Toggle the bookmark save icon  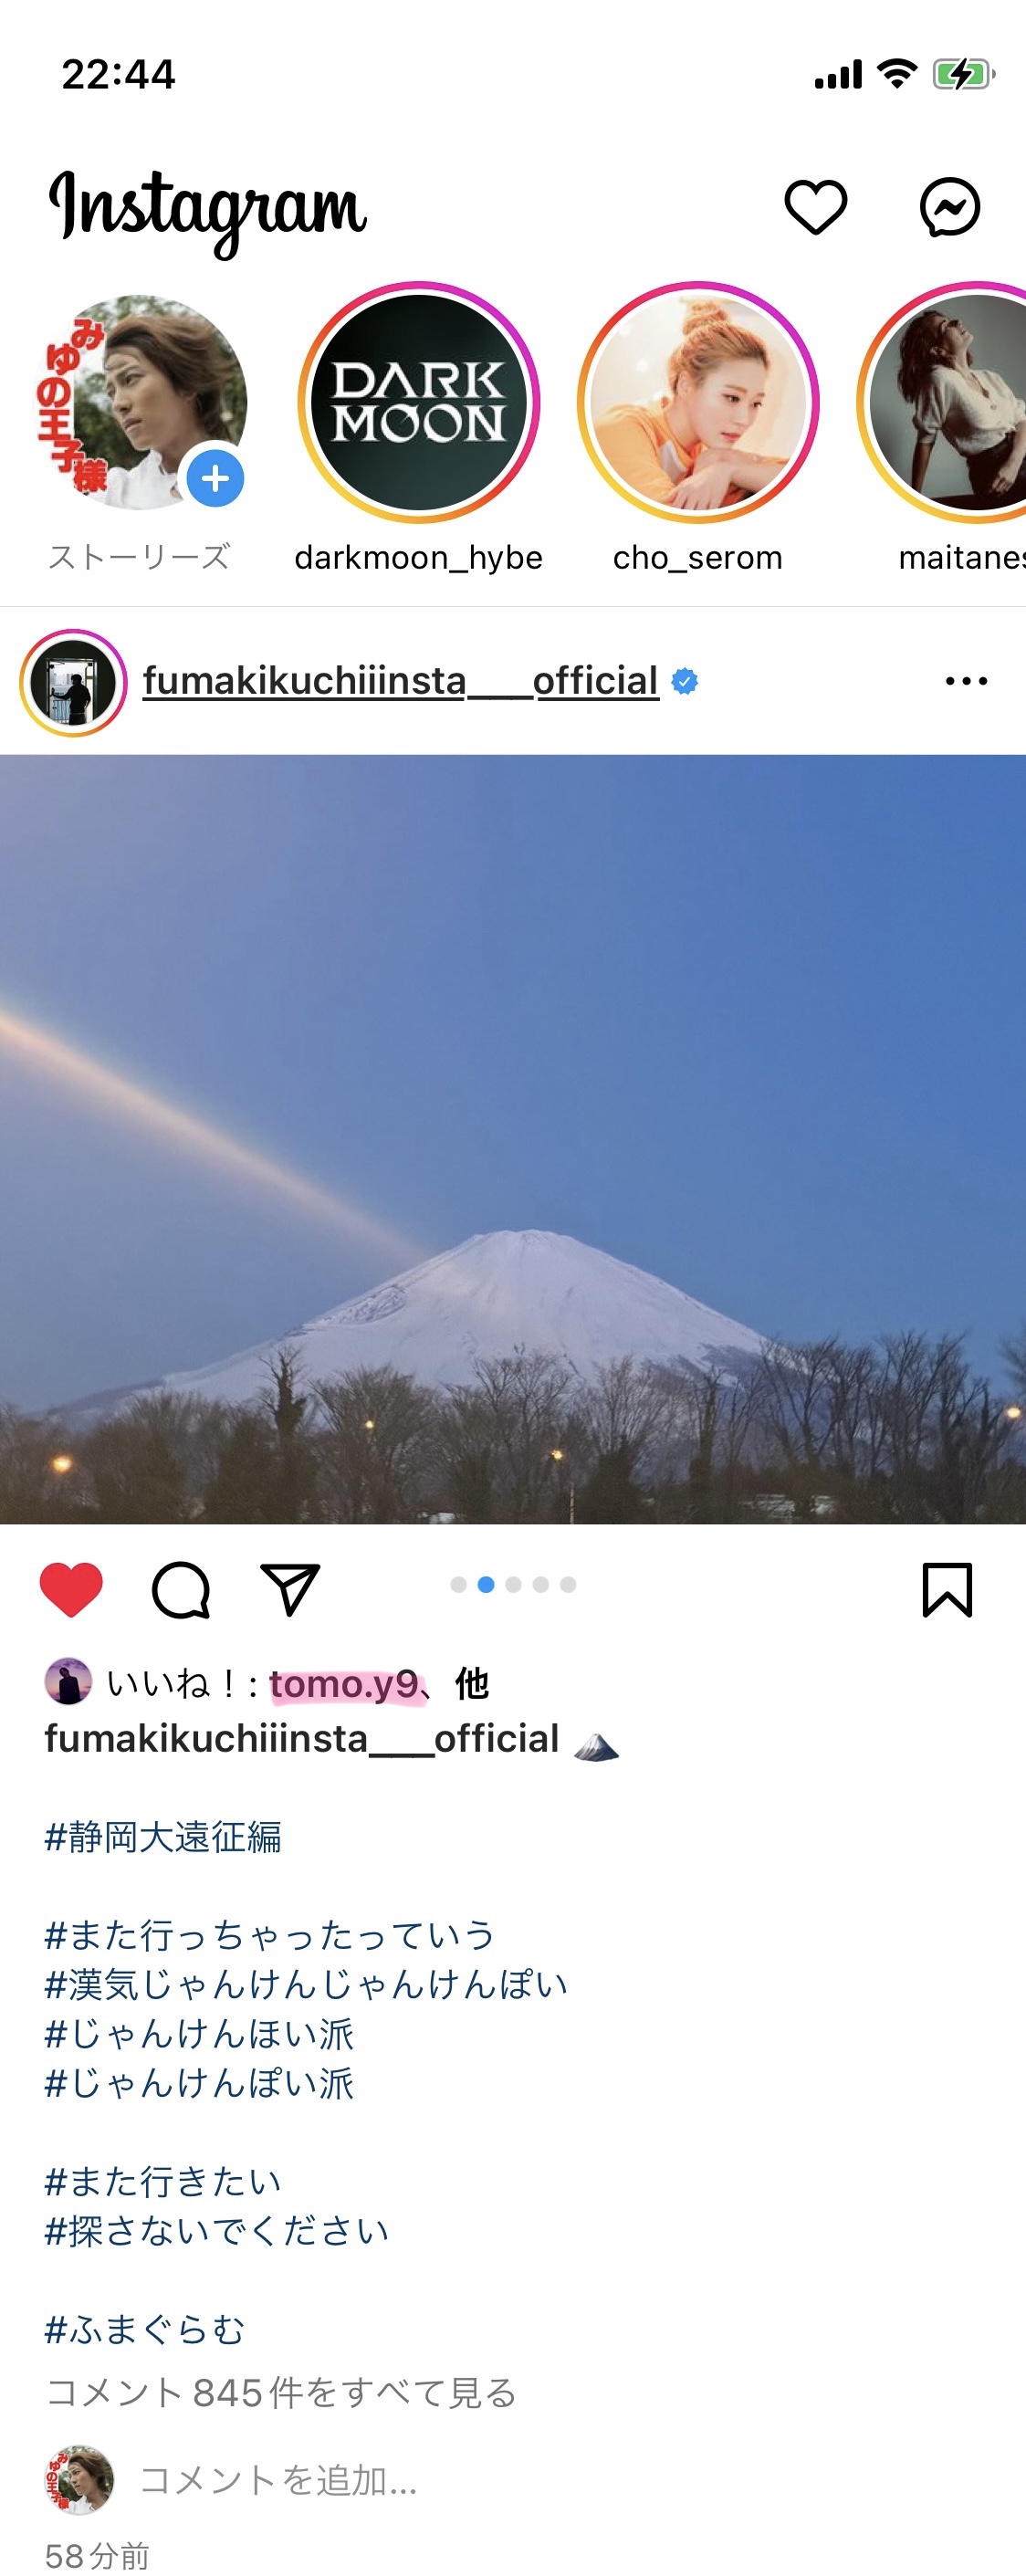946,1589
